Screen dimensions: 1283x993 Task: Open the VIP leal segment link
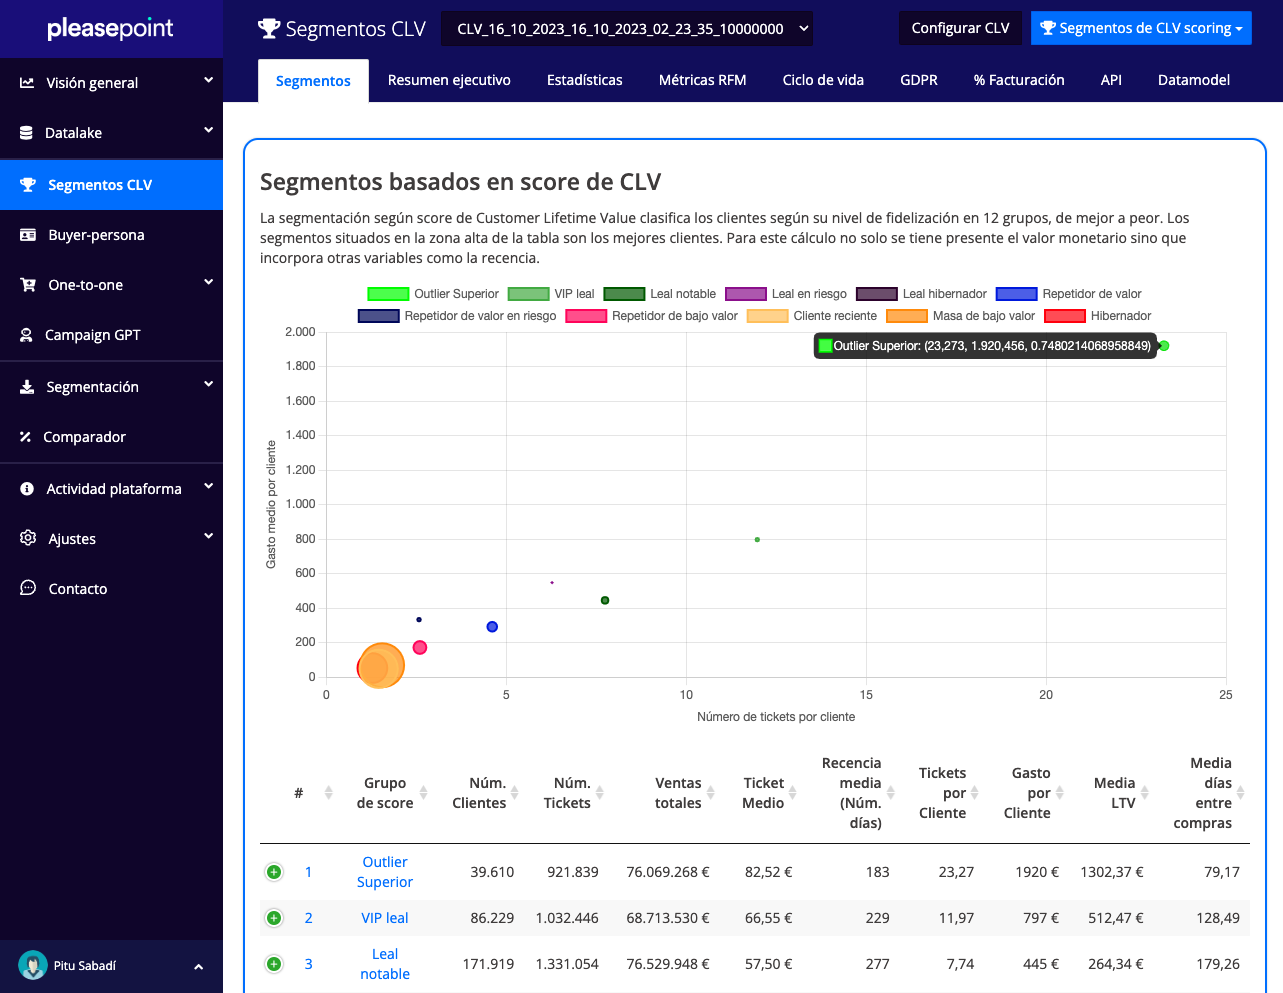point(385,918)
